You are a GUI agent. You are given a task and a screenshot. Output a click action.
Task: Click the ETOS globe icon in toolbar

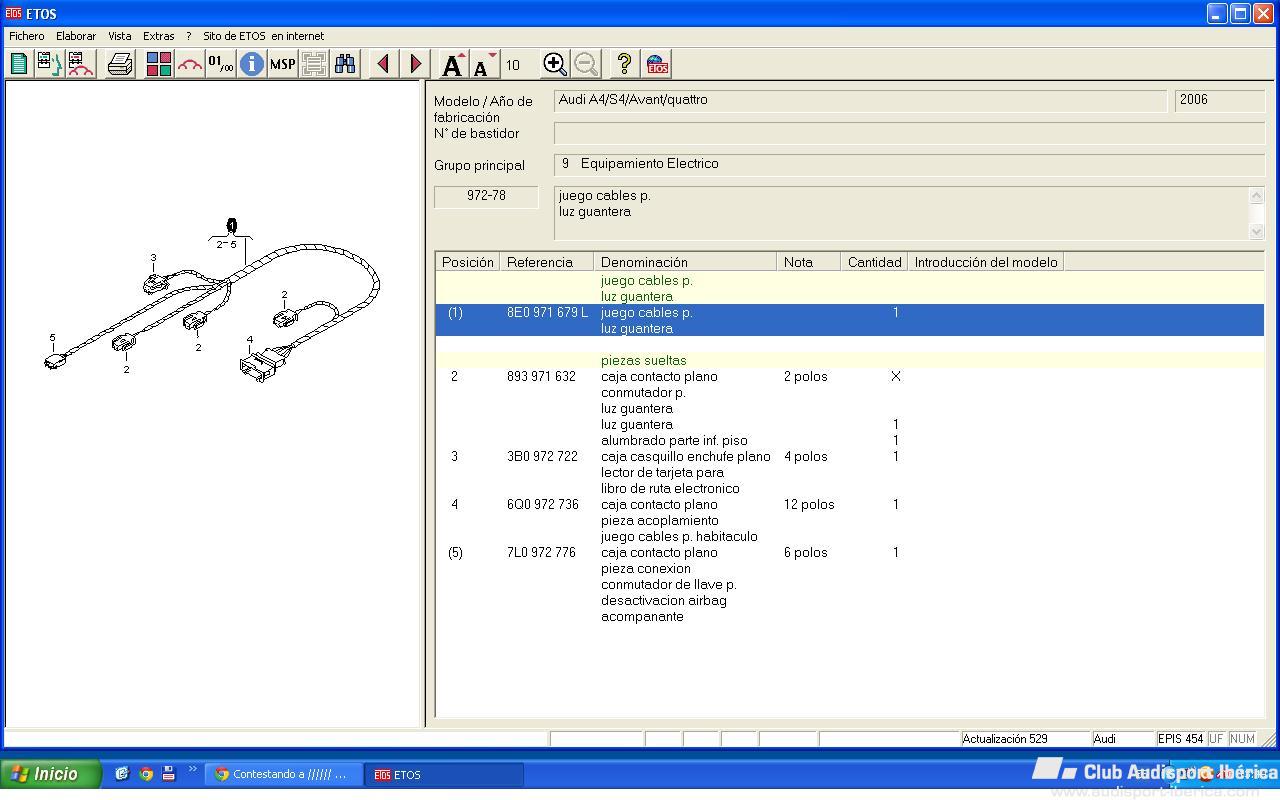(656, 64)
